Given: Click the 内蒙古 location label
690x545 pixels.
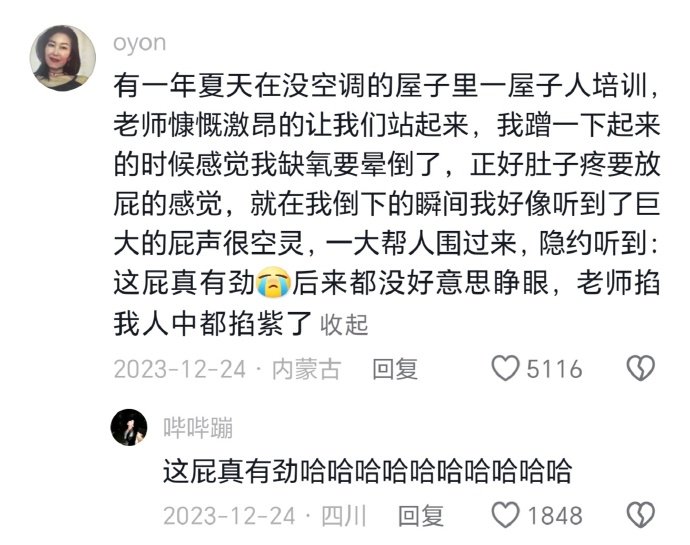Looking at the screenshot, I should pos(307,369).
